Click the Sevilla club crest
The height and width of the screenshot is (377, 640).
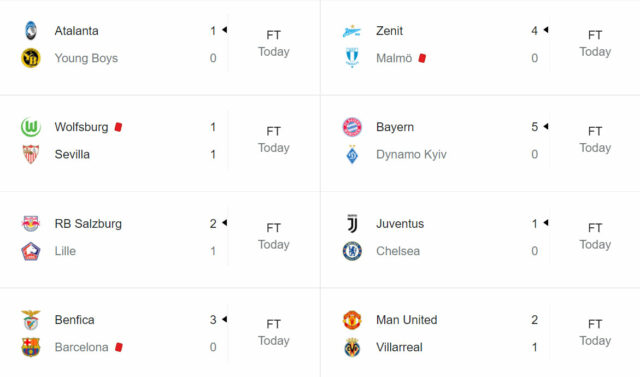pyautogui.click(x=31, y=154)
